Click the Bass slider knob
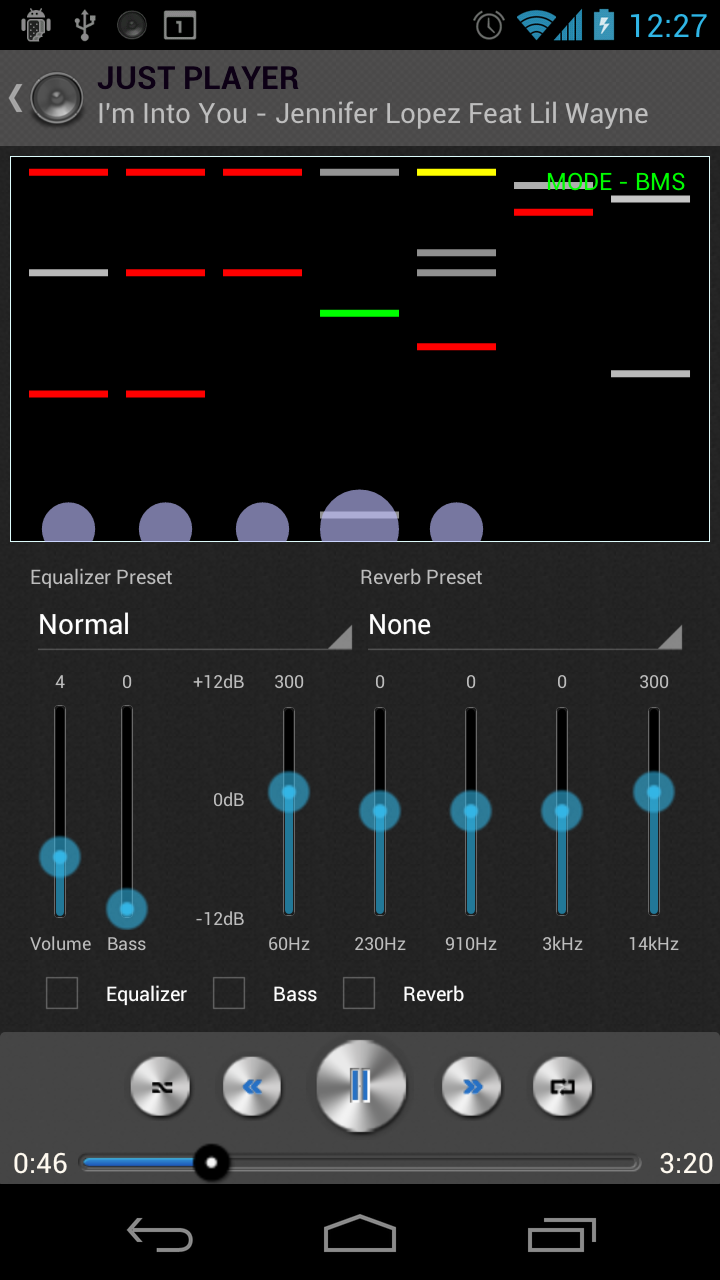Viewport: 720px width, 1280px height. [x=127, y=909]
